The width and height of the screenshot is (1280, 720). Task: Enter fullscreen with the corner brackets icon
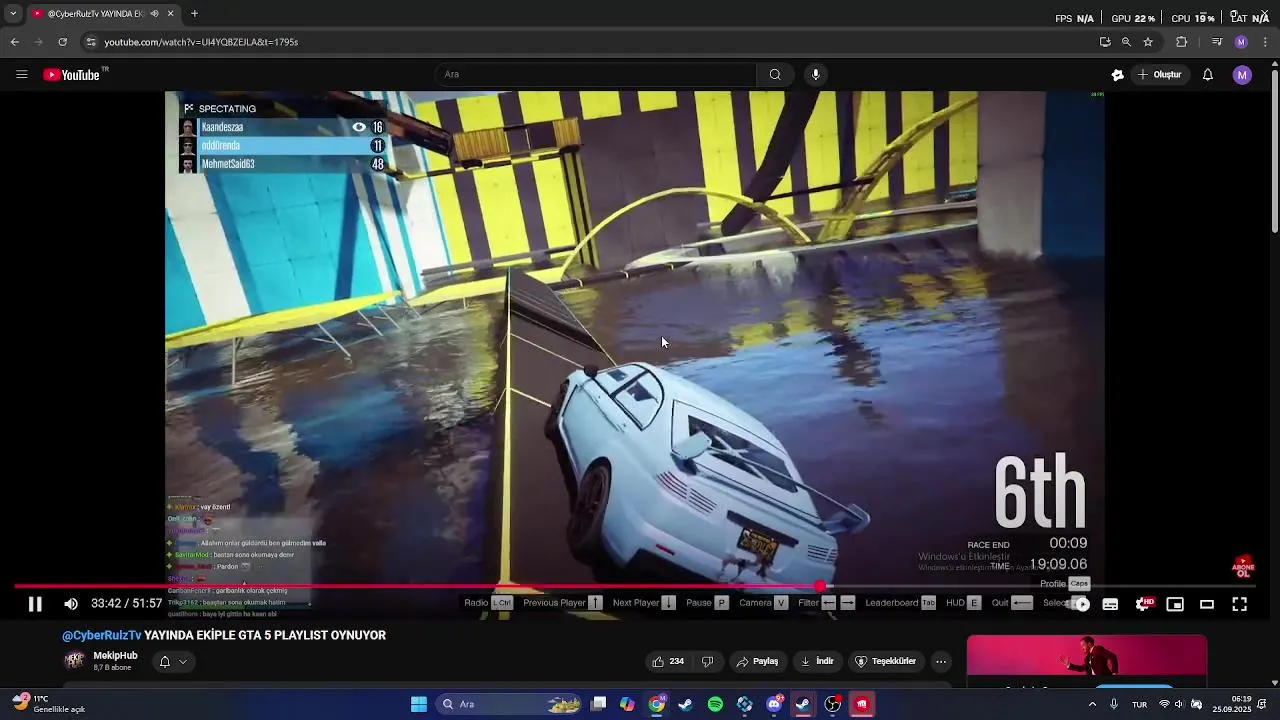pos(1239,604)
